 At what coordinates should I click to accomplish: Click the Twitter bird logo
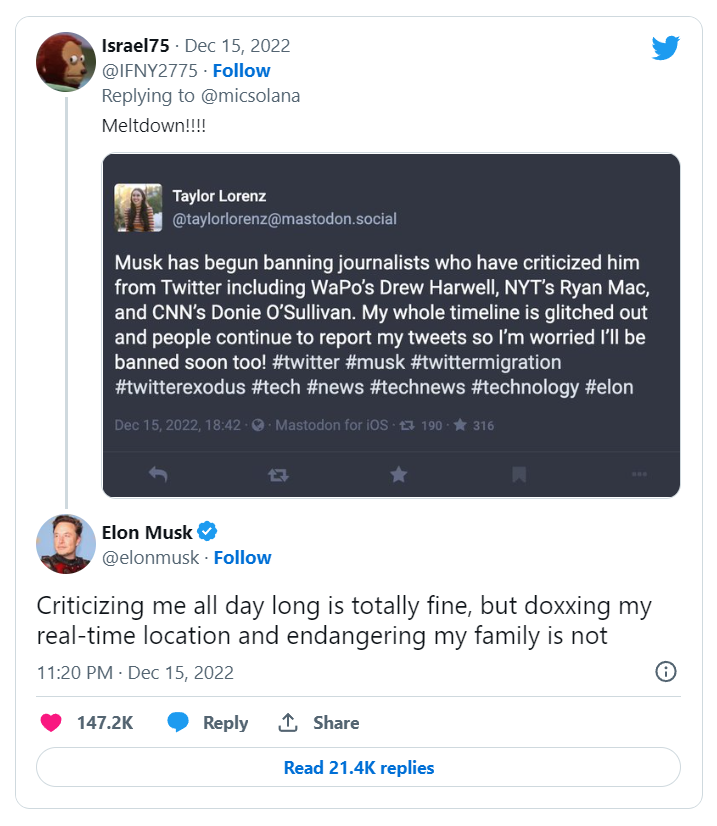point(664,46)
